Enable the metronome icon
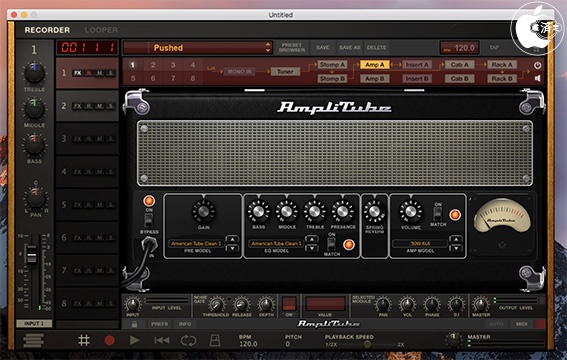The height and width of the screenshot is (360, 567). click(x=215, y=340)
